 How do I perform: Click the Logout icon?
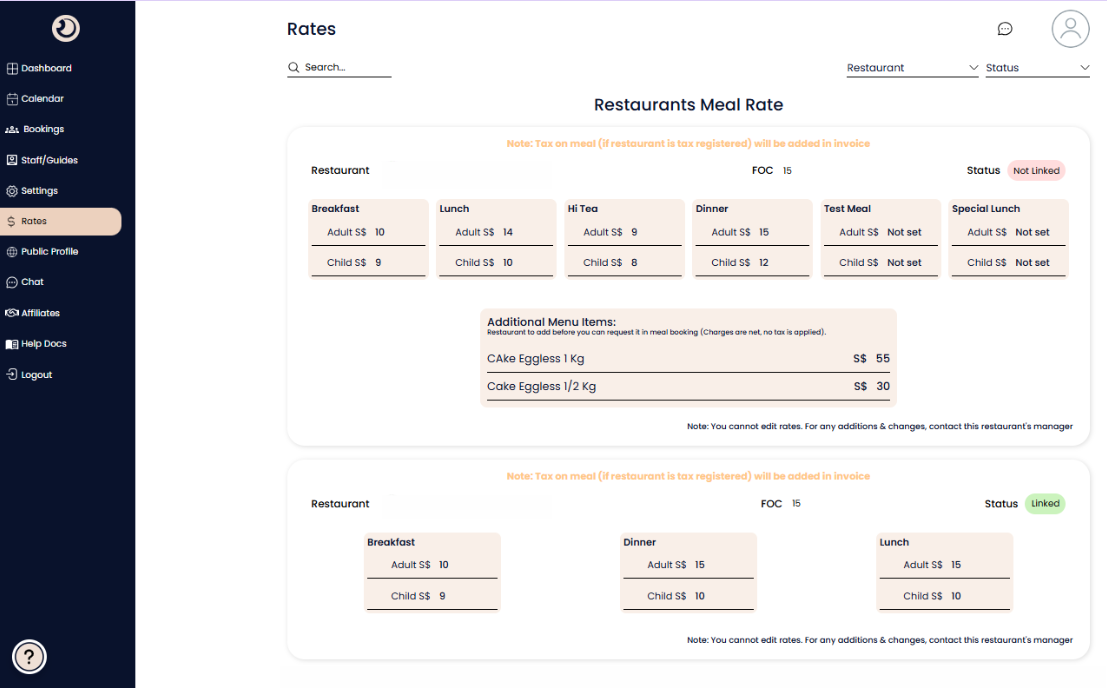[12, 375]
